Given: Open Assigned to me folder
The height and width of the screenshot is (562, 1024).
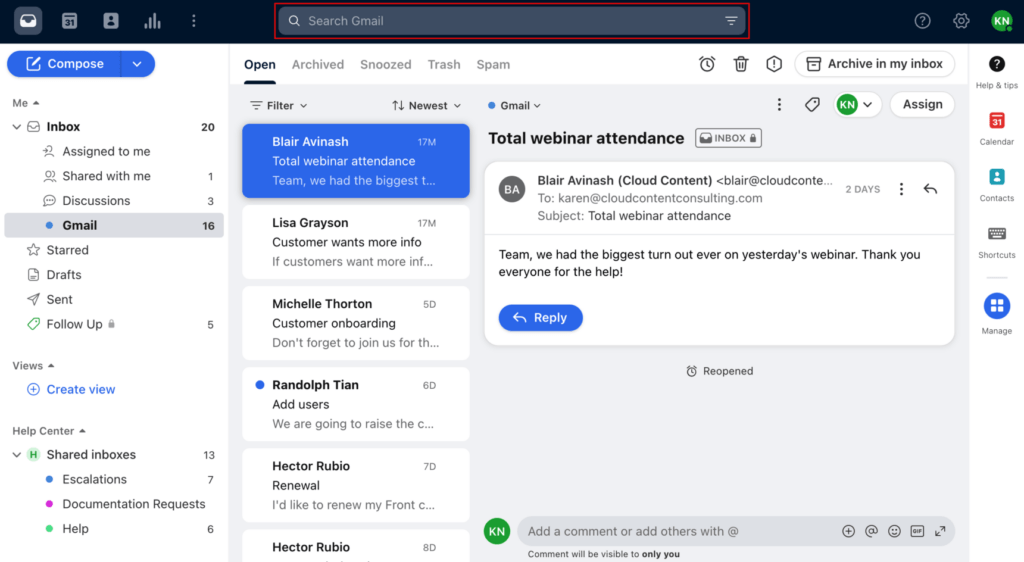Looking at the screenshot, I should pos(106,151).
